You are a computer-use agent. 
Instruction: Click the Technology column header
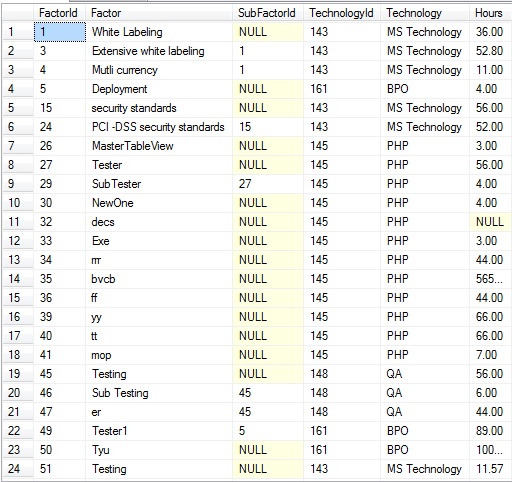coord(425,13)
